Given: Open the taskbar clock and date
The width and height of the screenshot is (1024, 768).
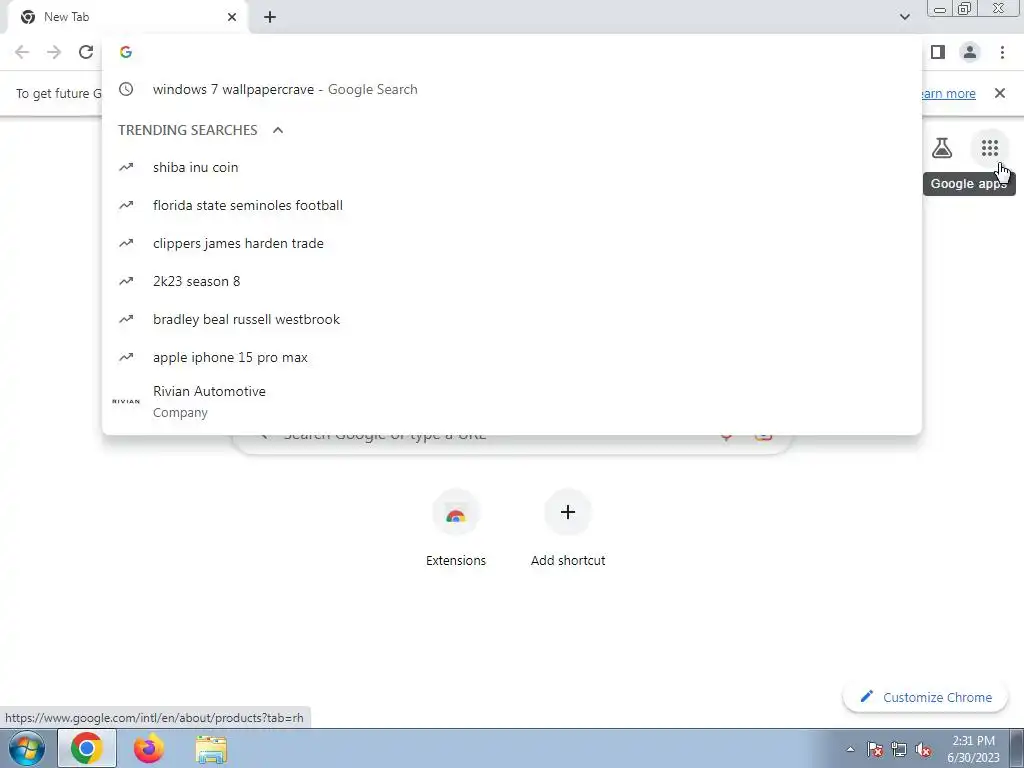Looking at the screenshot, I should click(973, 749).
